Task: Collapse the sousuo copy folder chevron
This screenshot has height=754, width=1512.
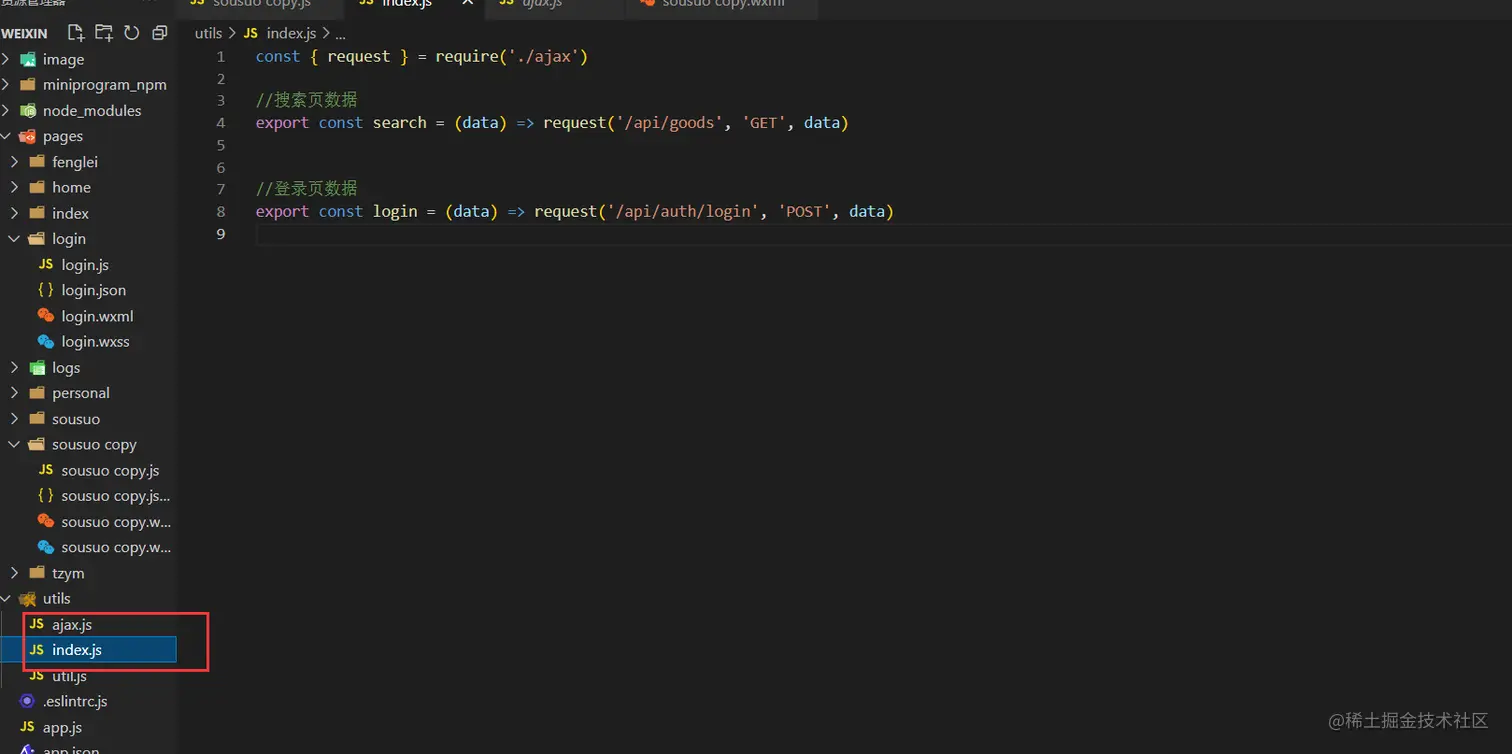Action: 14,445
